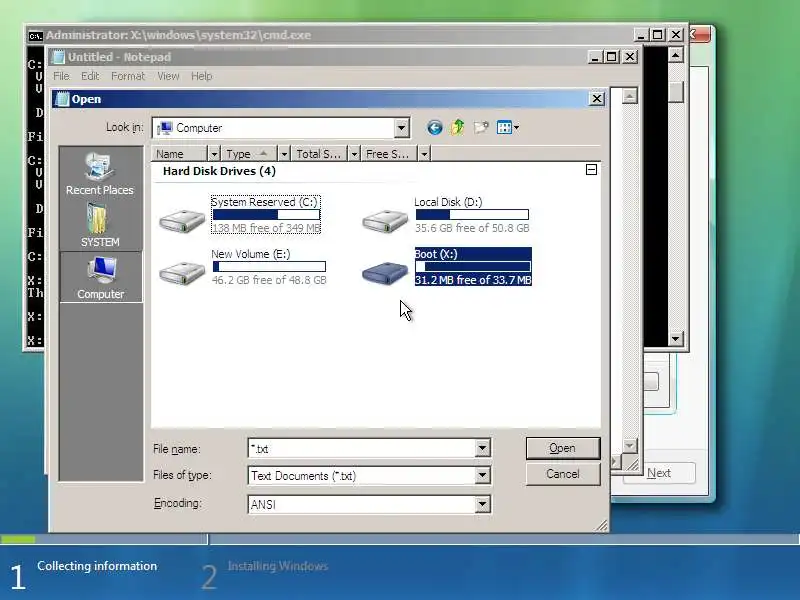The height and width of the screenshot is (600, 800).
Task: Click the Open button in dialog
Action: click(563, 448)
